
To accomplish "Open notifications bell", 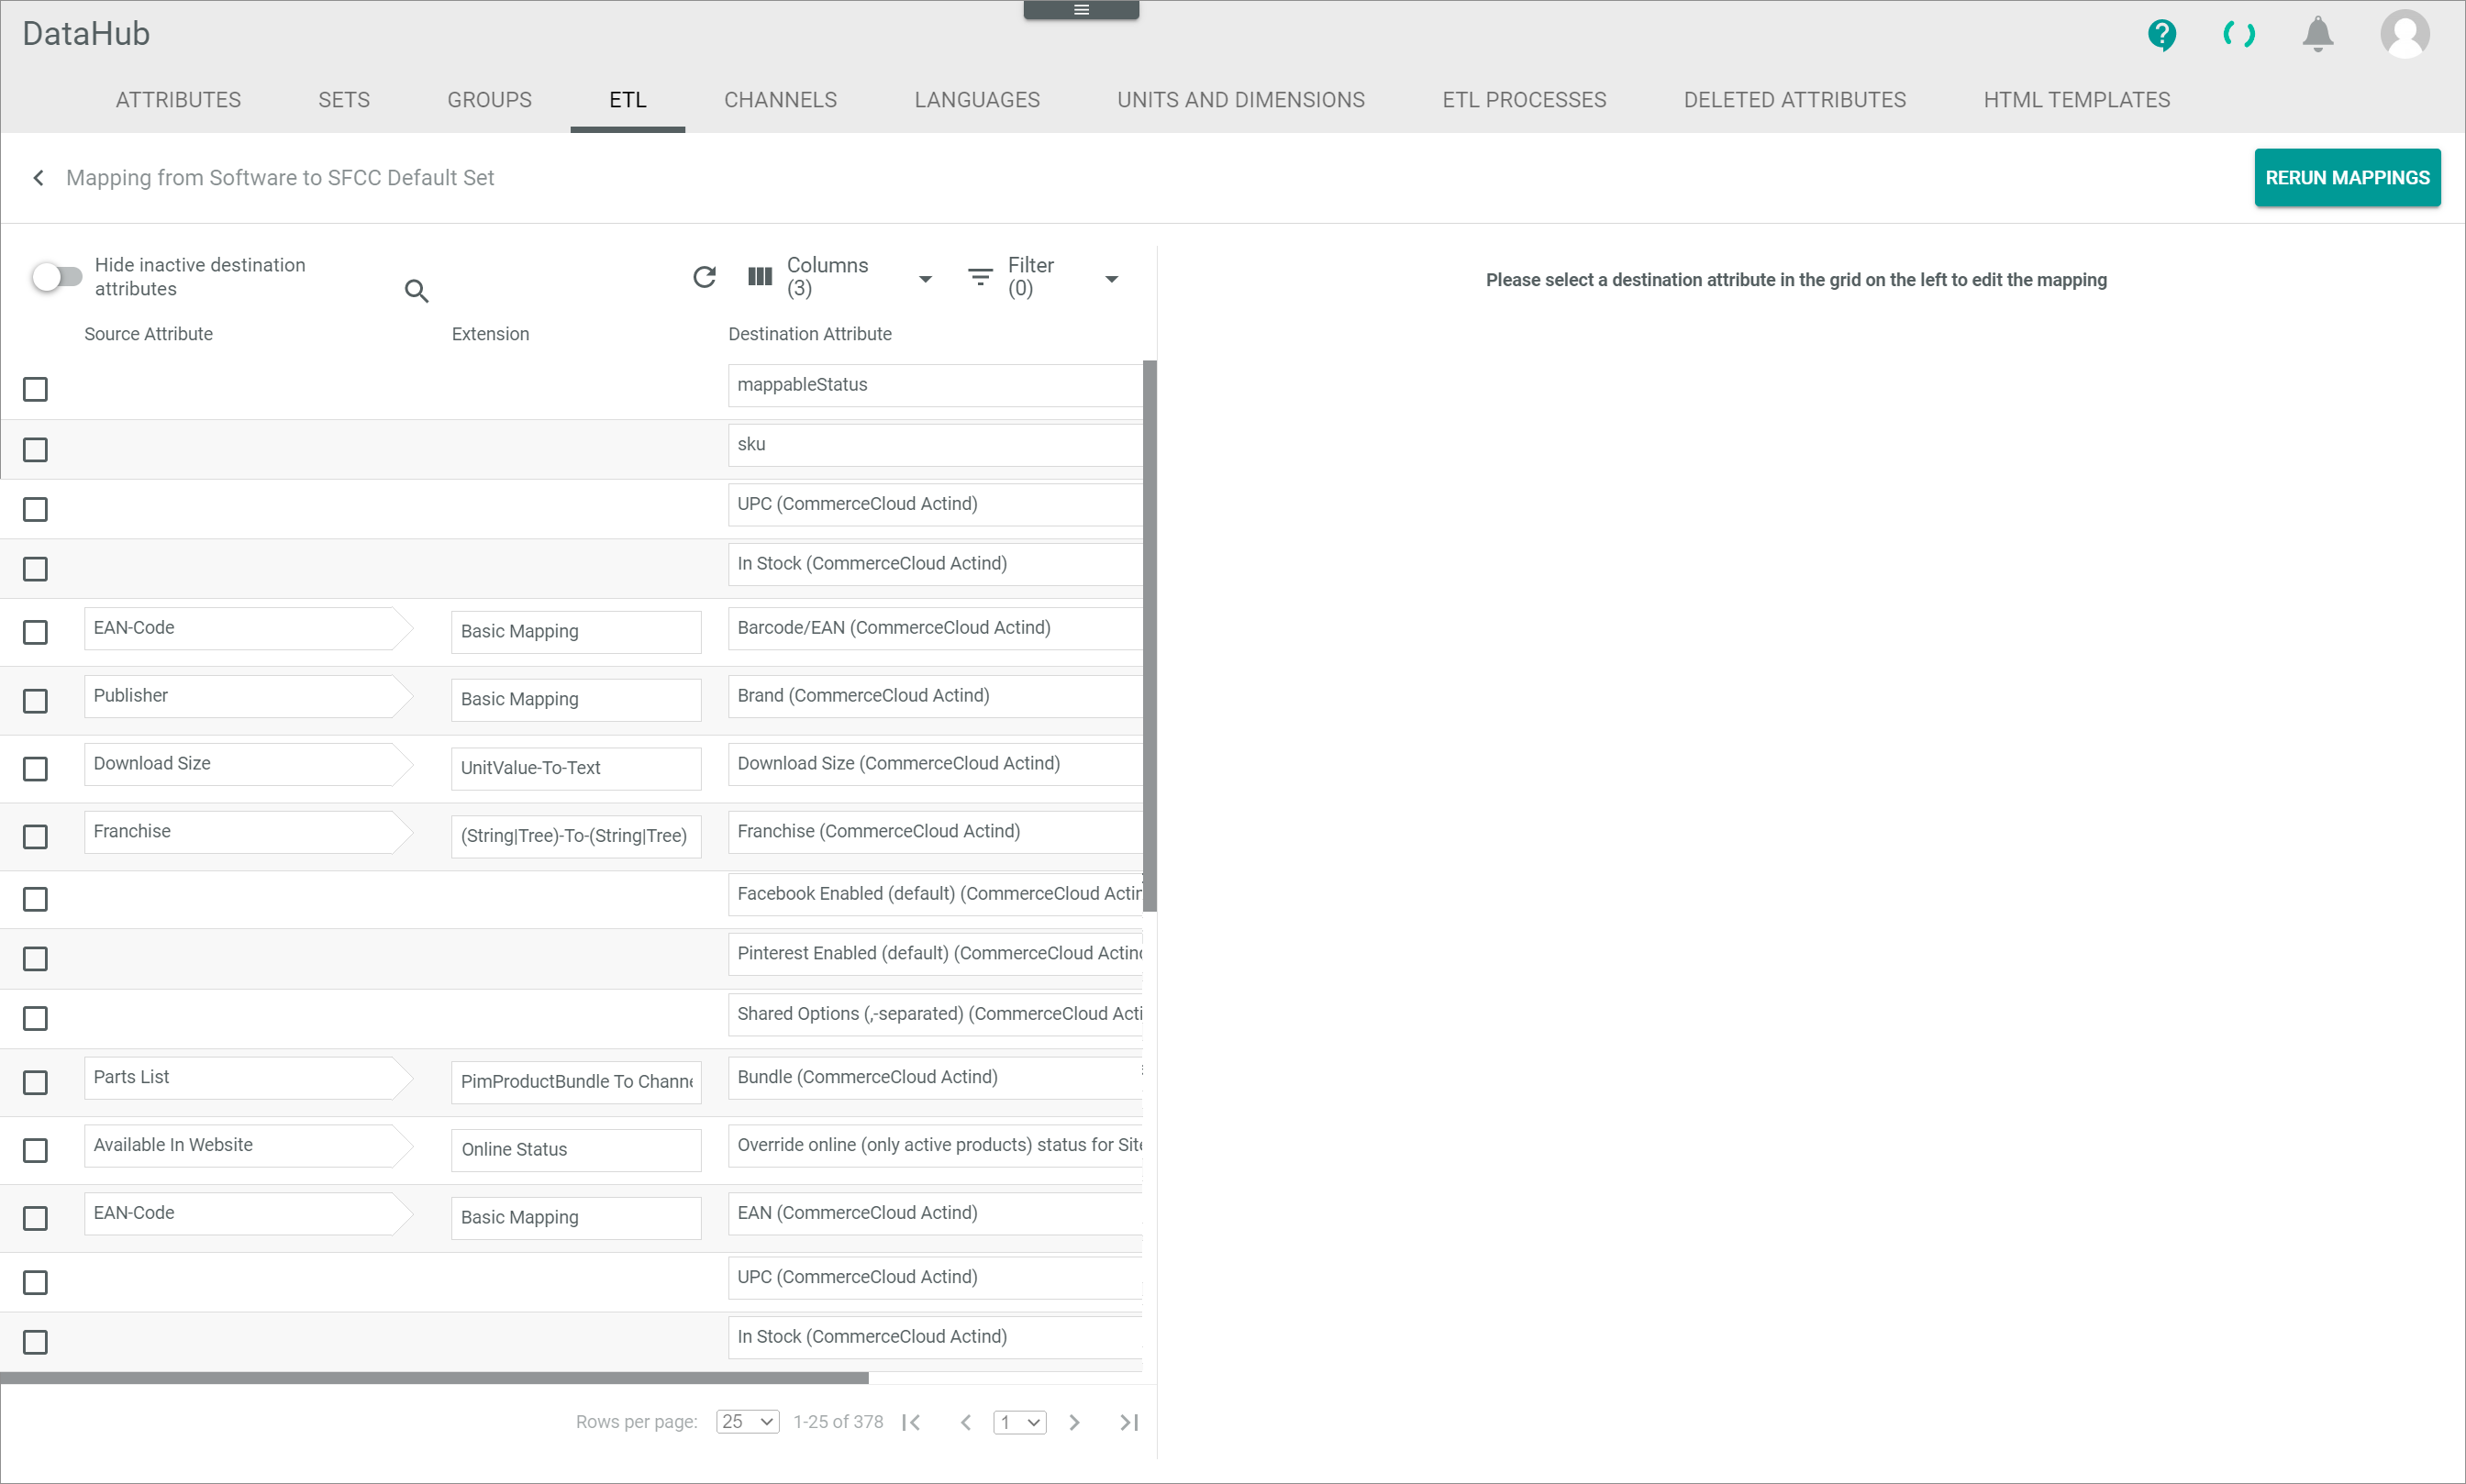I will coord(2317,35).
